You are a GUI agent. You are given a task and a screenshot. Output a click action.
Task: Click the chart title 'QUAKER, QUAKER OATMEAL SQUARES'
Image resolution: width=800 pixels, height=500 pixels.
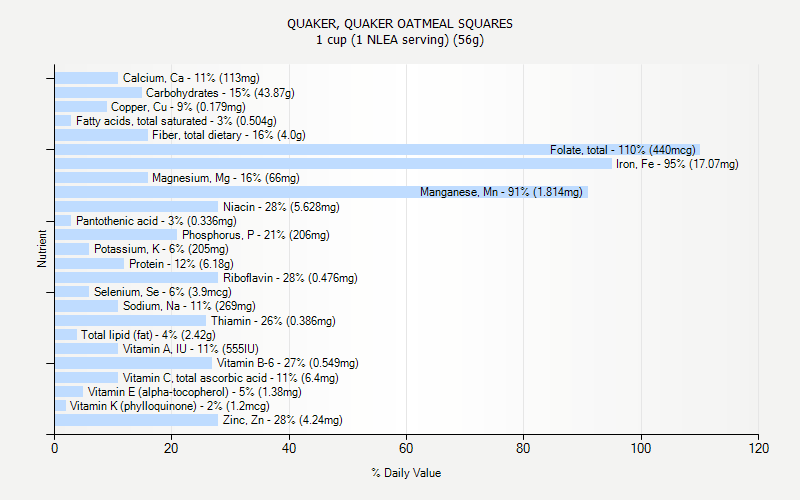399,24
